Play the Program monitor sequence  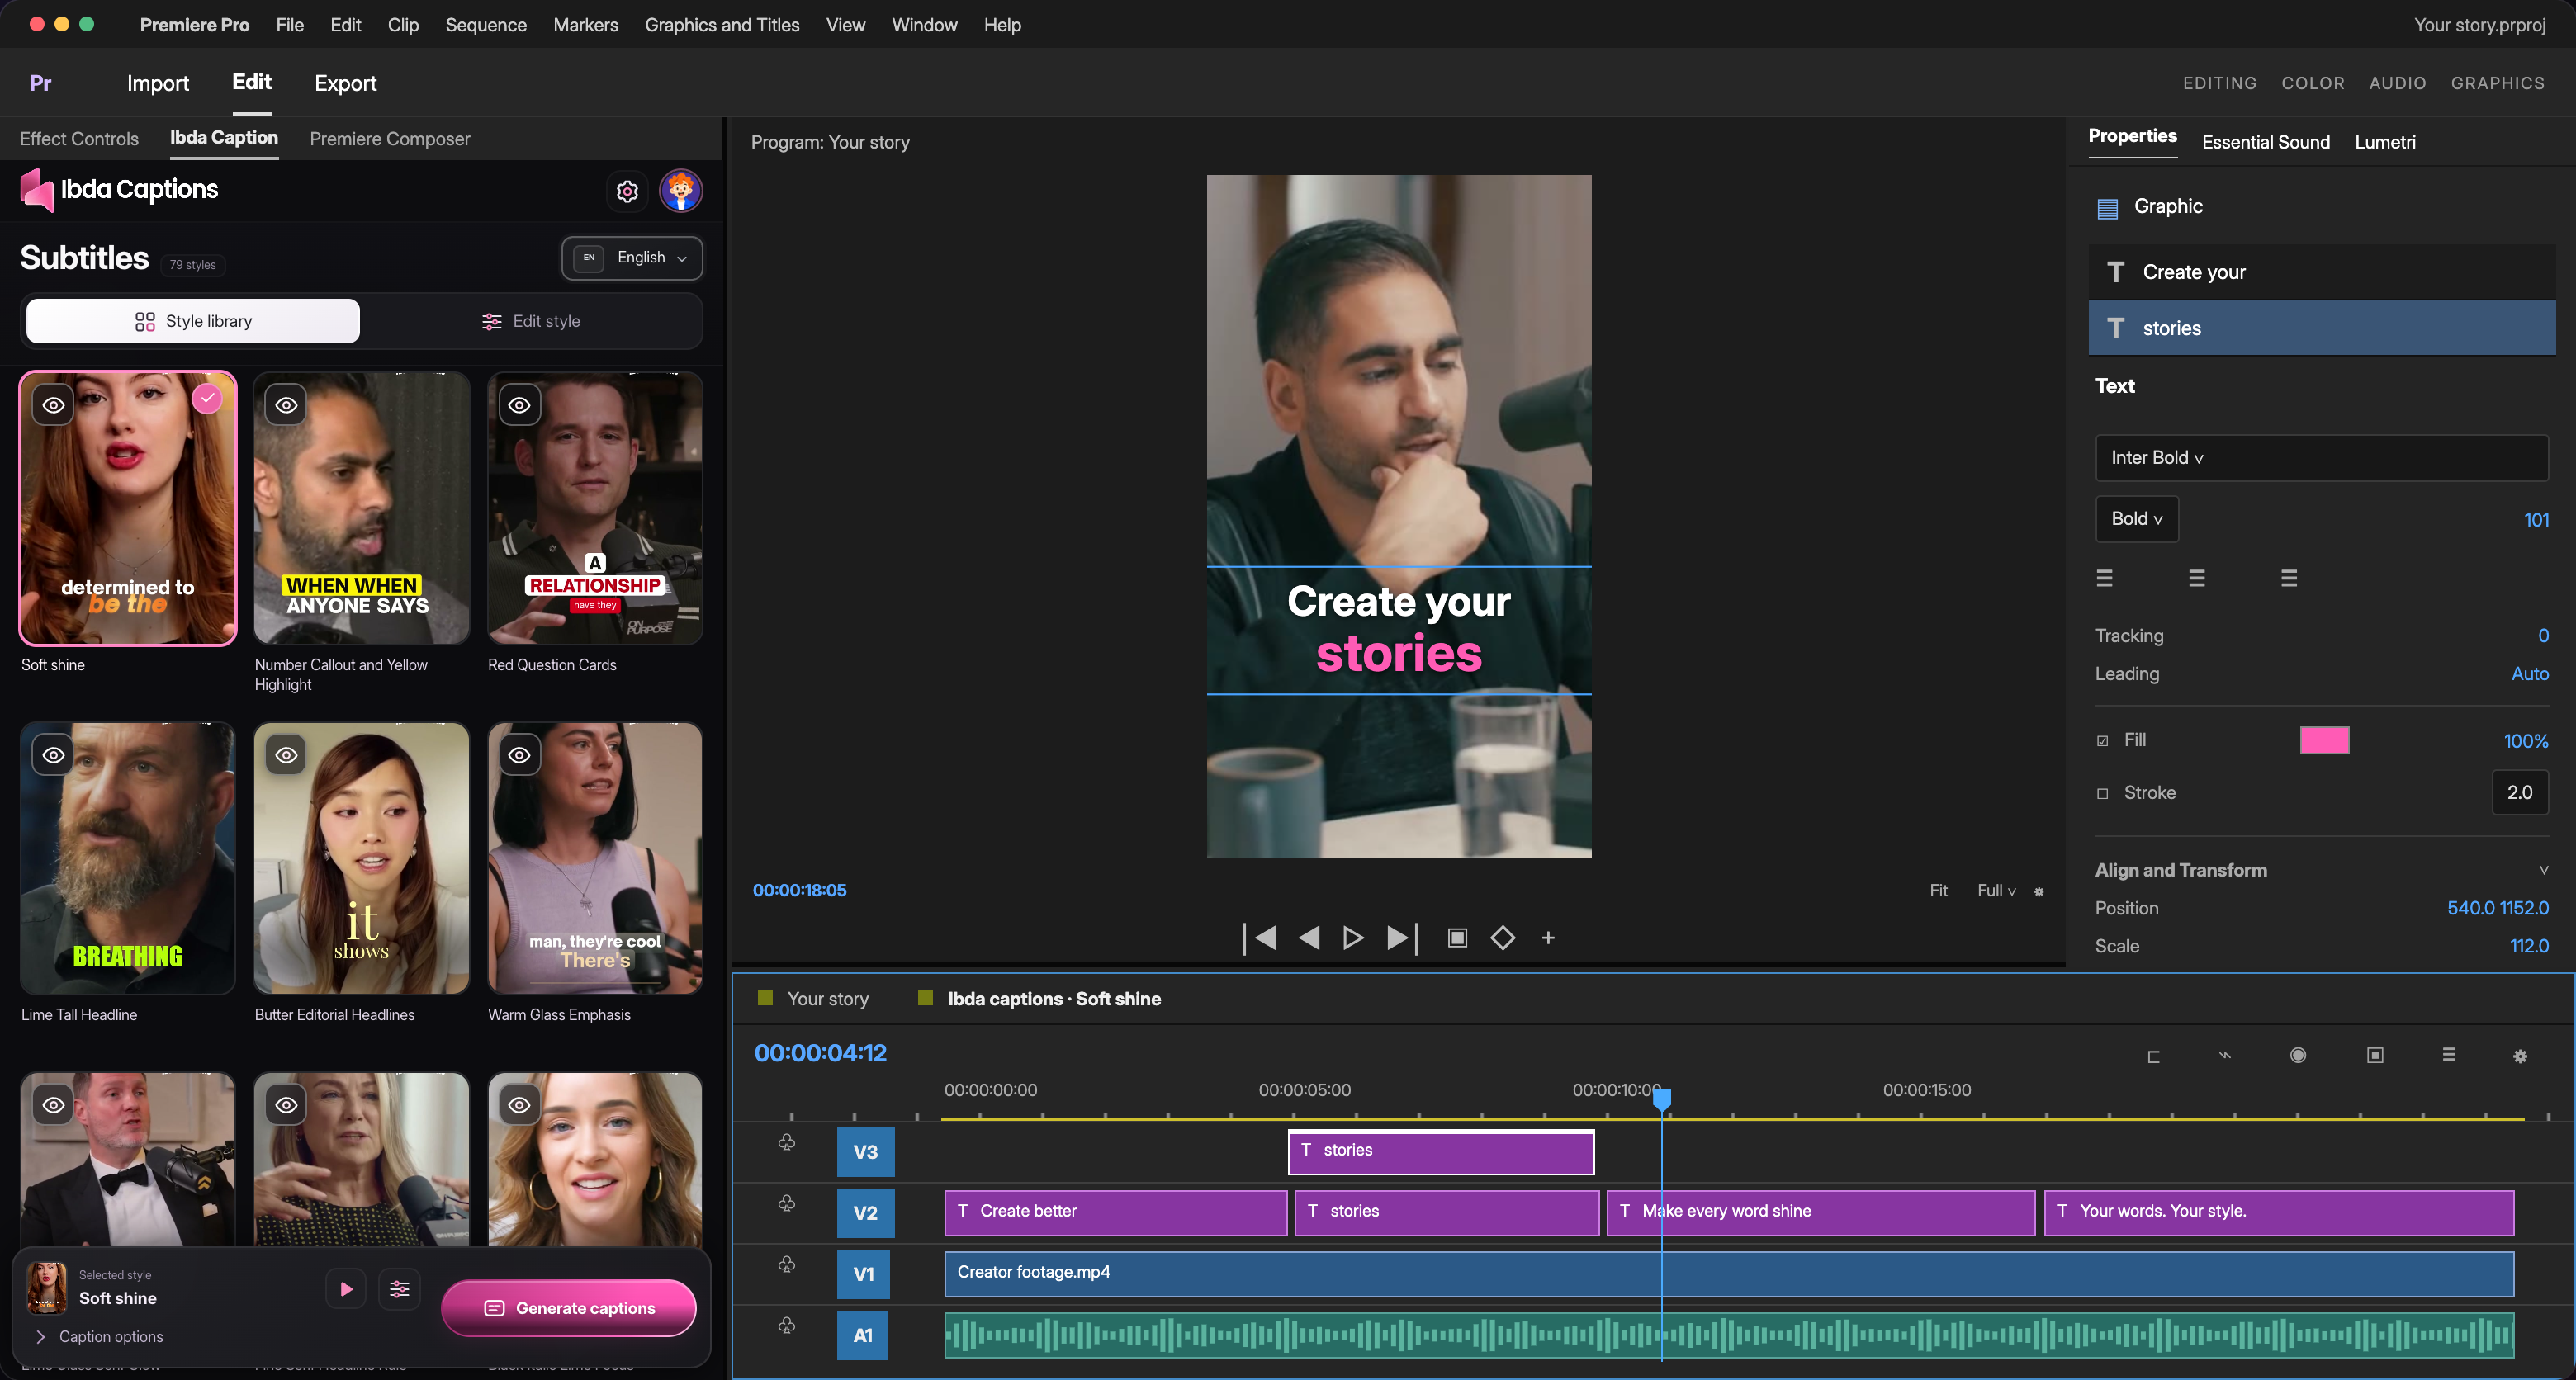1353,938
